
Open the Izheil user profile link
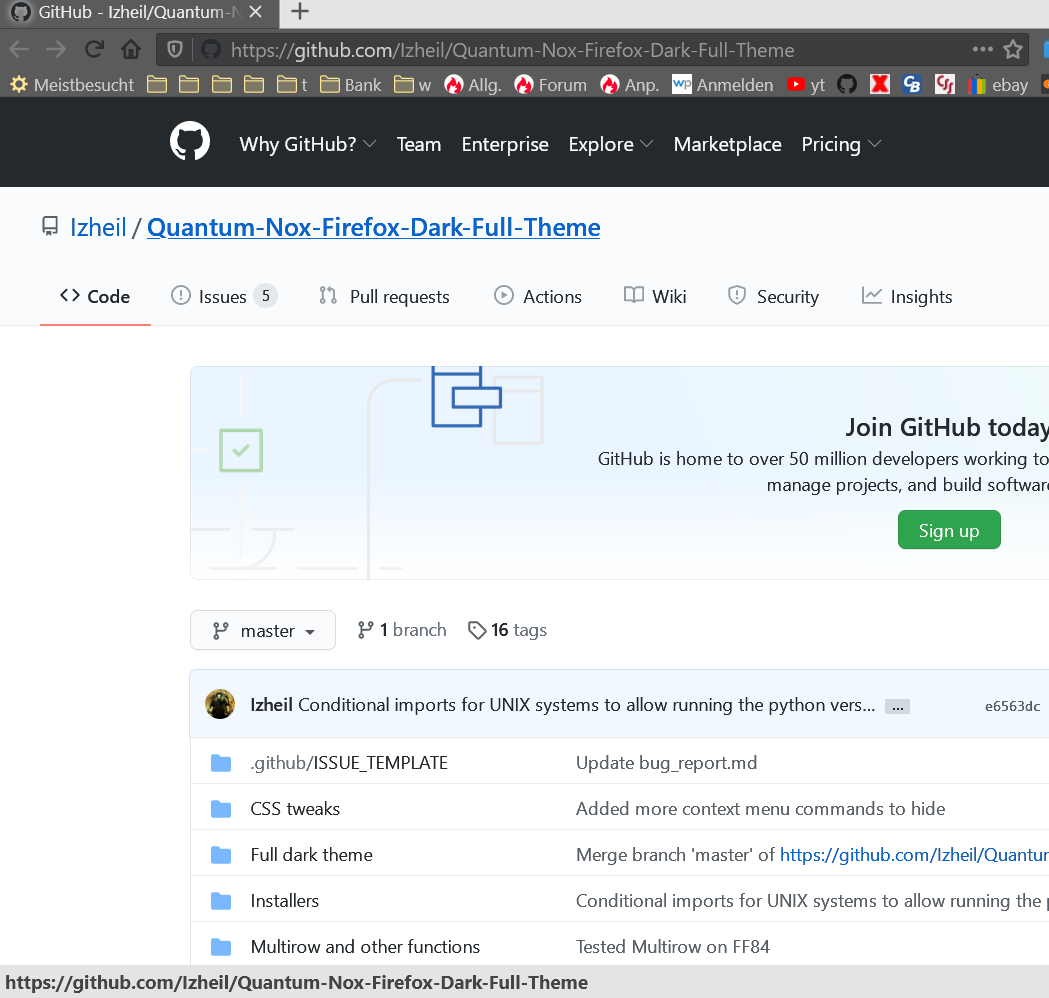(x=98, y=227)
